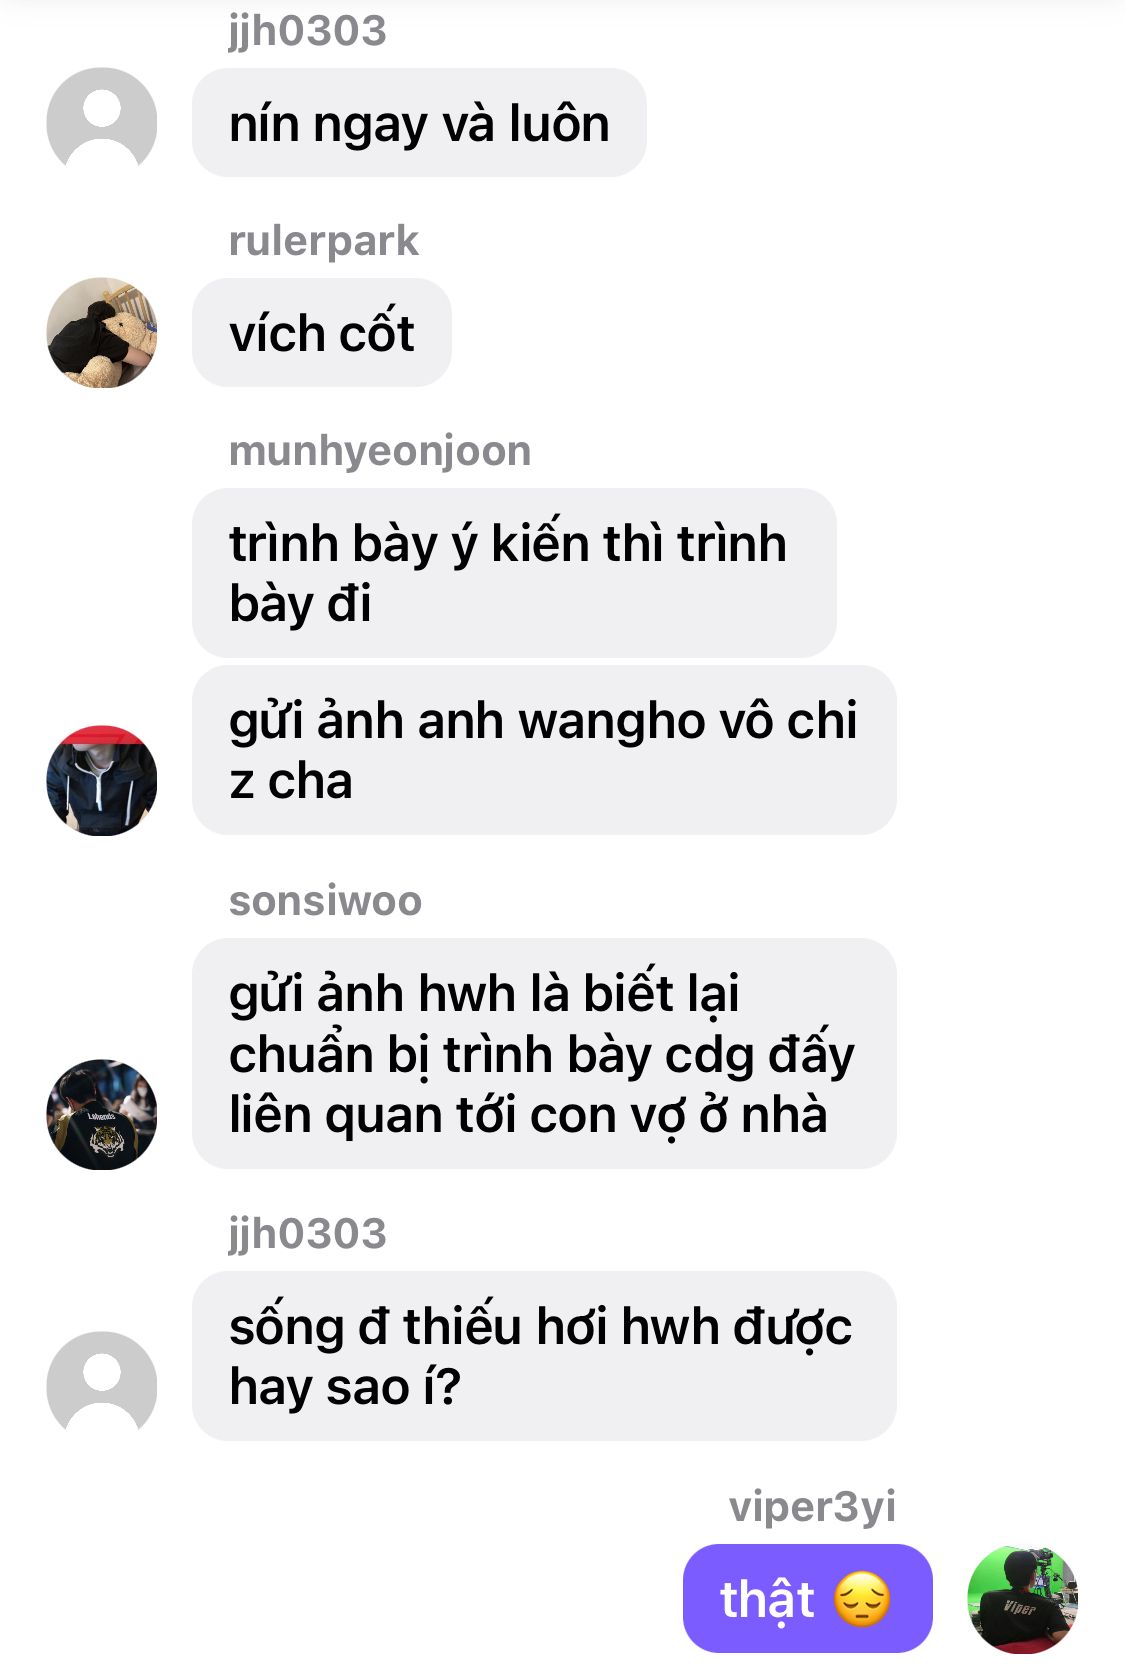Select the 'vích cốt' message bubble
This screenshot has height=1673, width=1125.
(x=322, y=333)
